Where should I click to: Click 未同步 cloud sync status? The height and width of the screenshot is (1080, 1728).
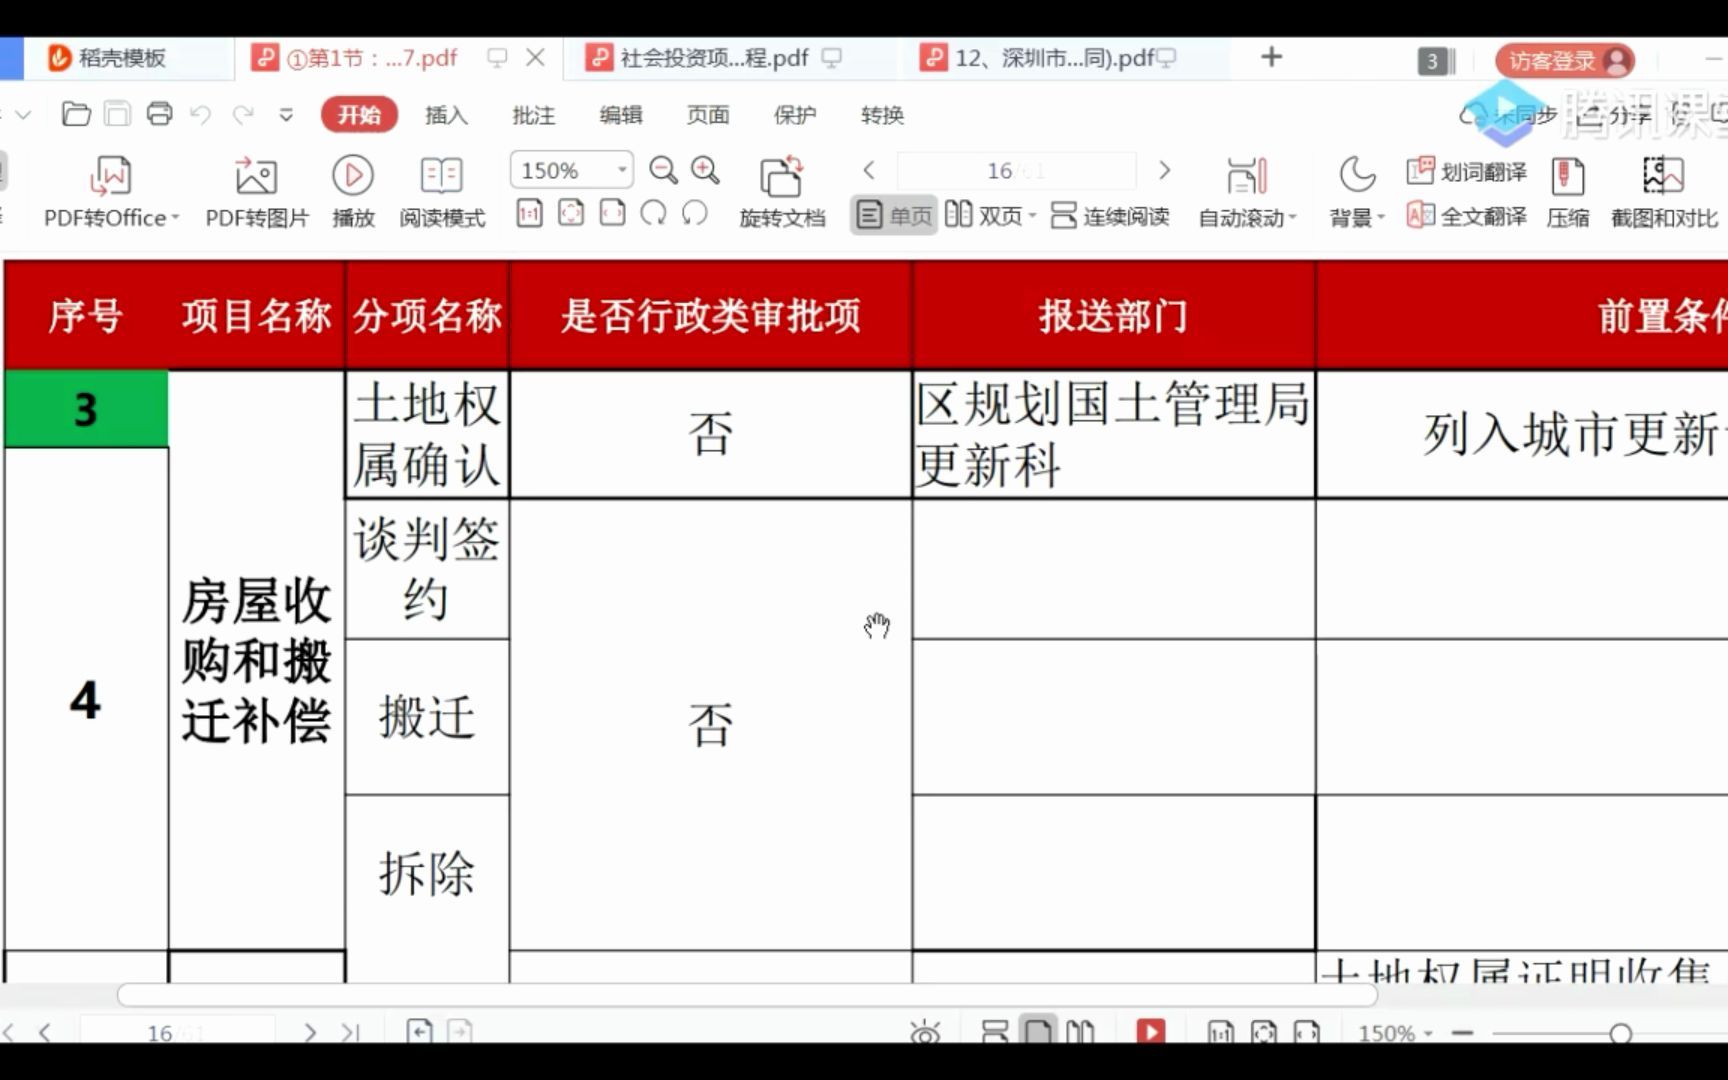click(1509, 115)
